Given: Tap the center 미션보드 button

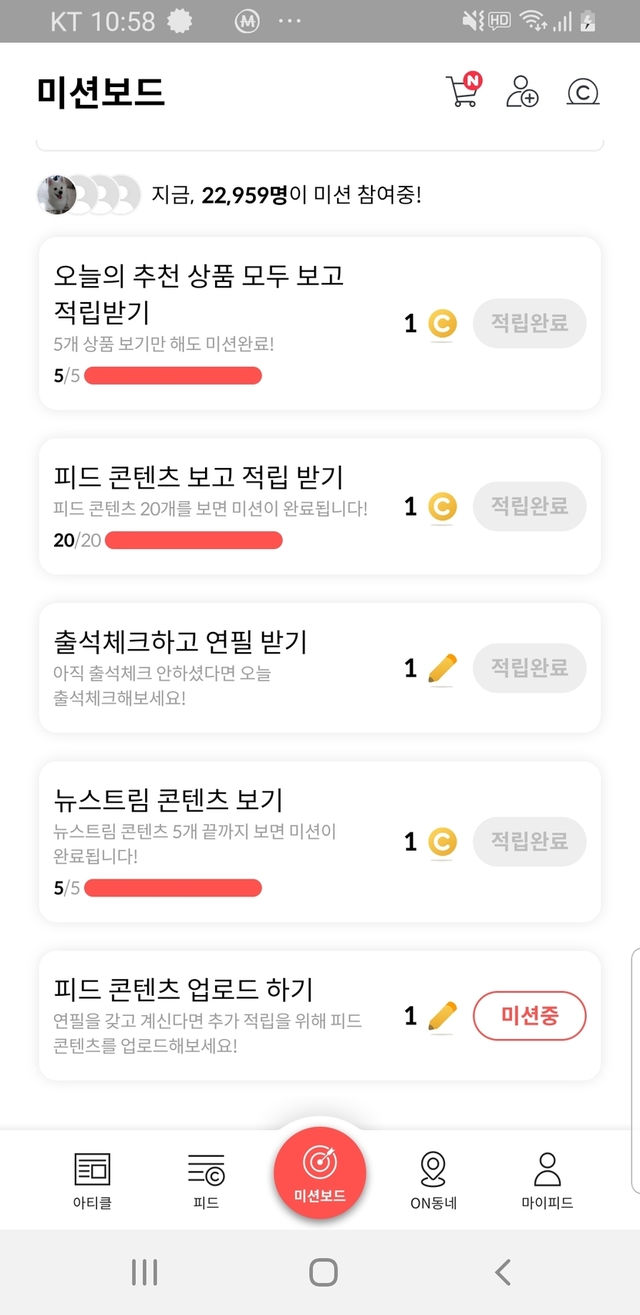Looking at the screenshot, I should pyautogui.click(x=320, y=1171).
